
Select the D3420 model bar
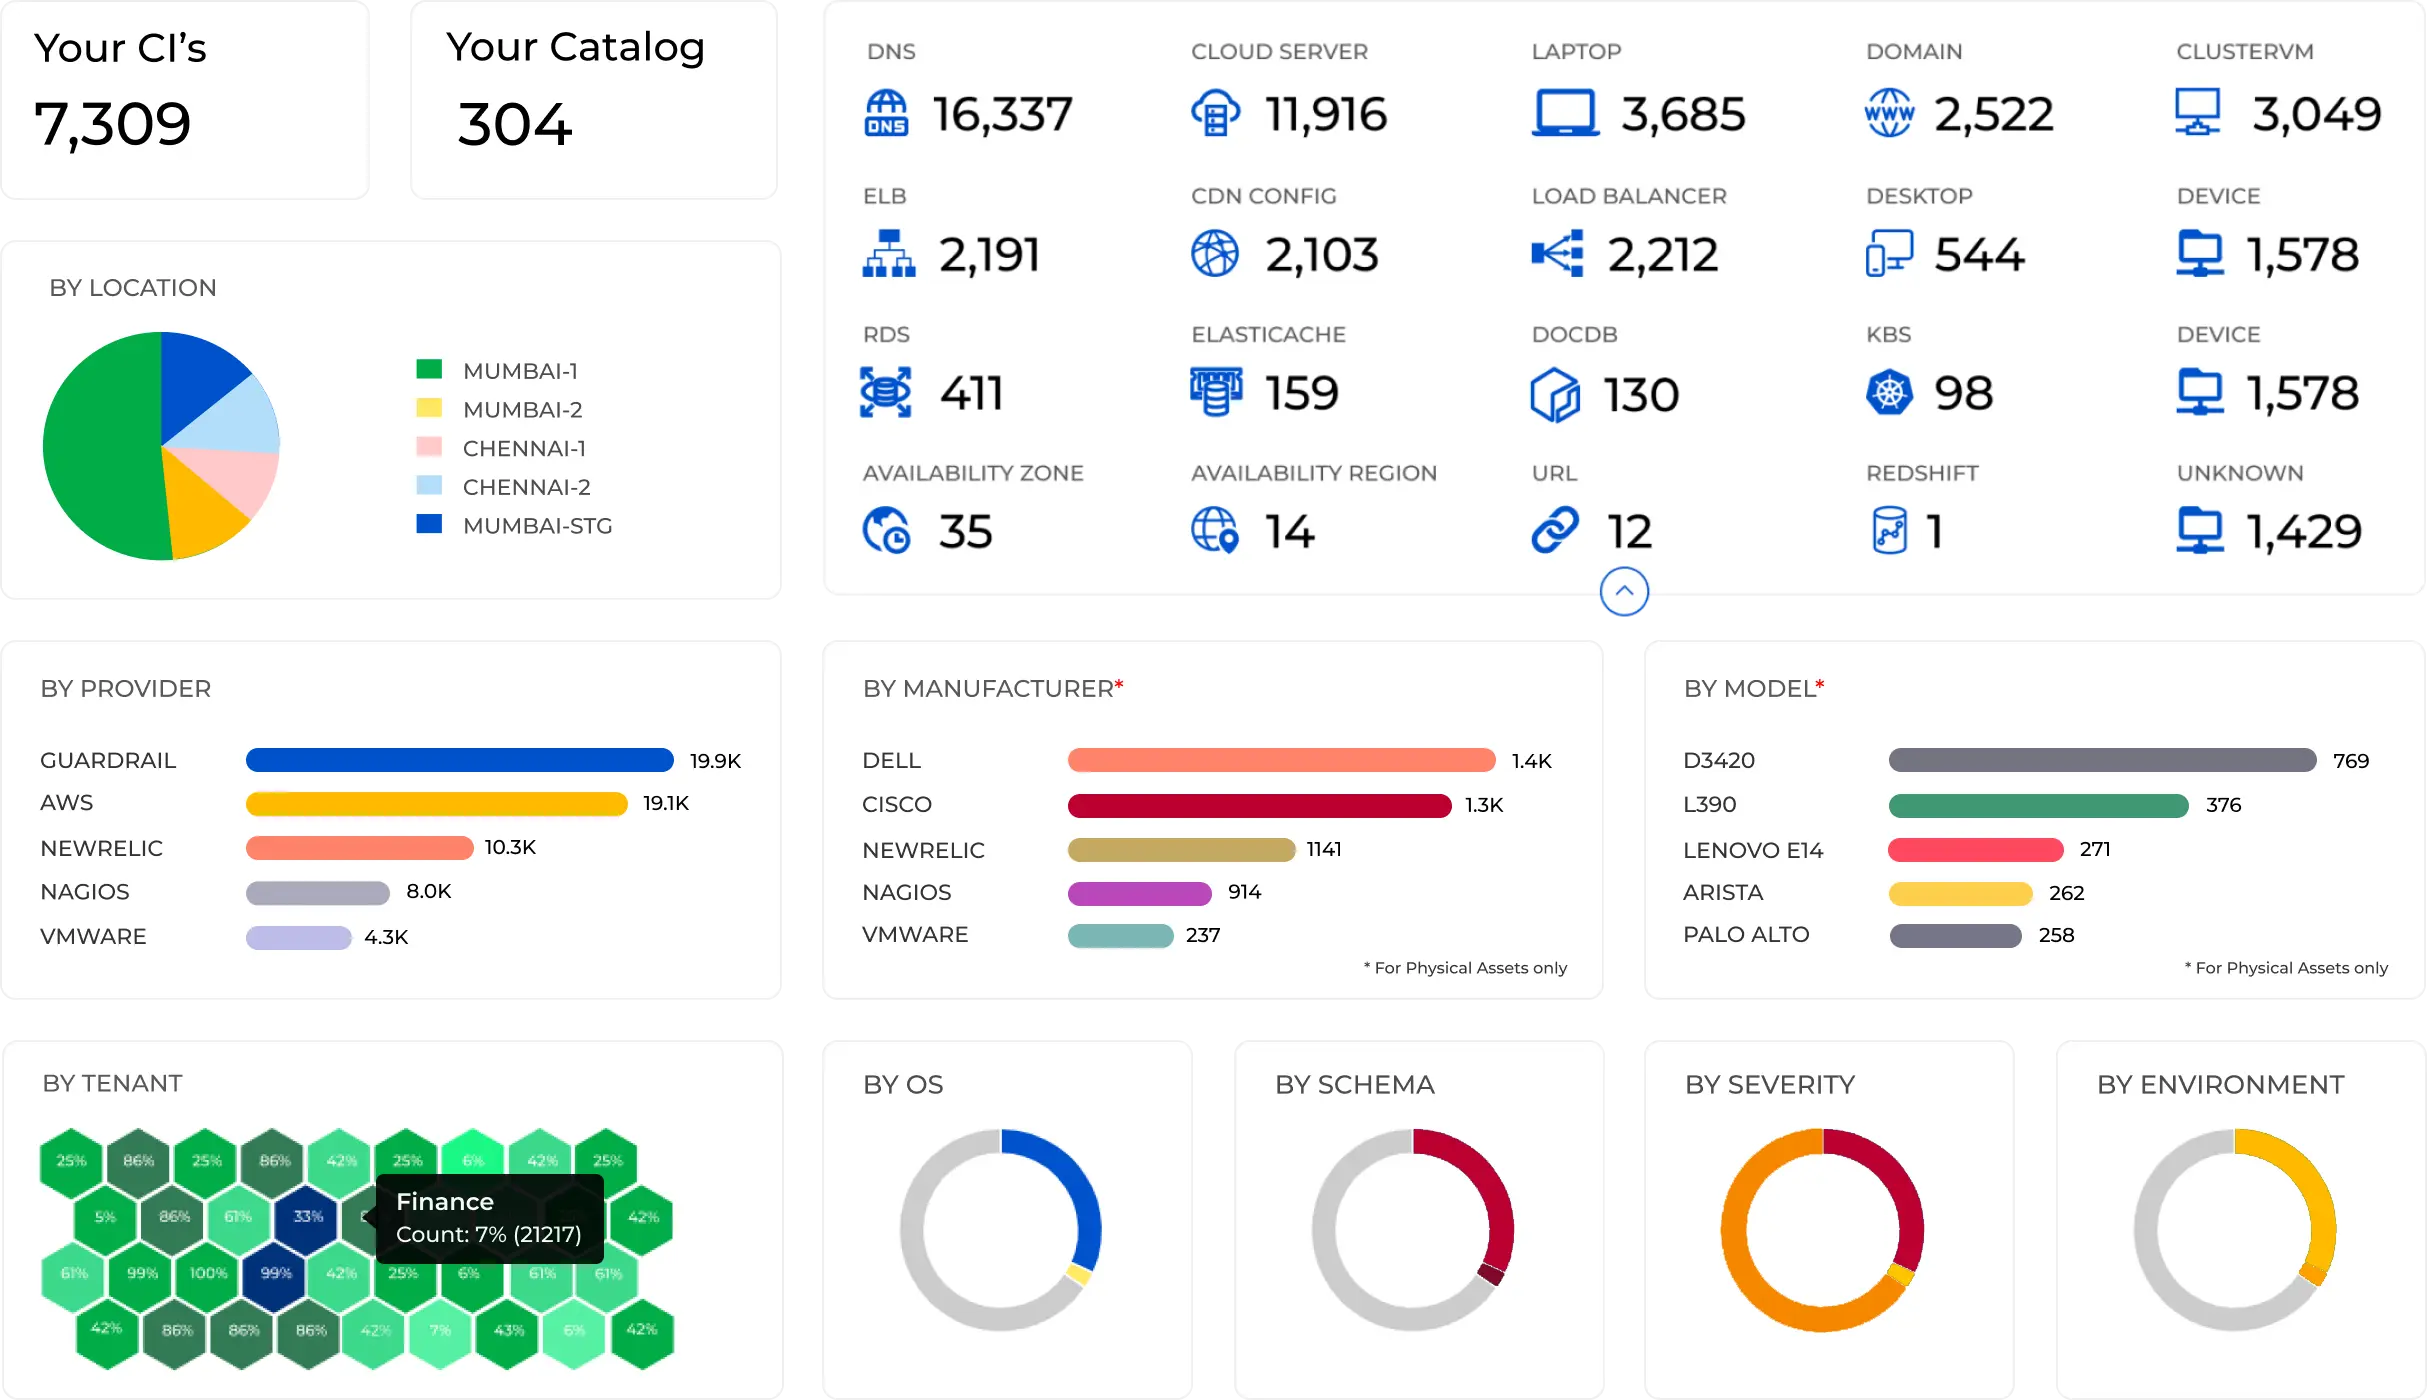click(2103, 760)
